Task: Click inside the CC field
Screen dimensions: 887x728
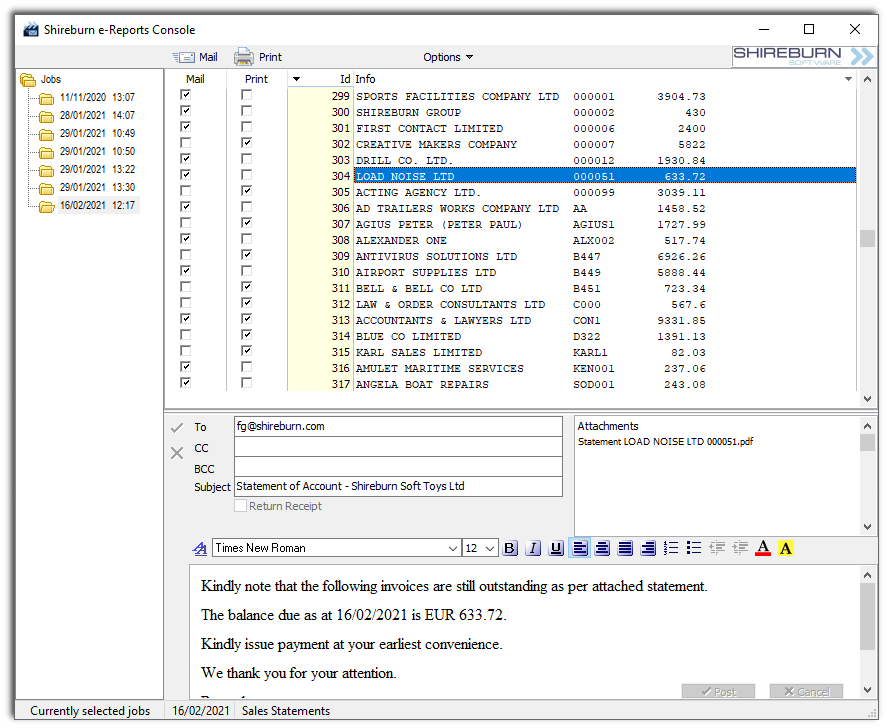Action: coord(398,447)
